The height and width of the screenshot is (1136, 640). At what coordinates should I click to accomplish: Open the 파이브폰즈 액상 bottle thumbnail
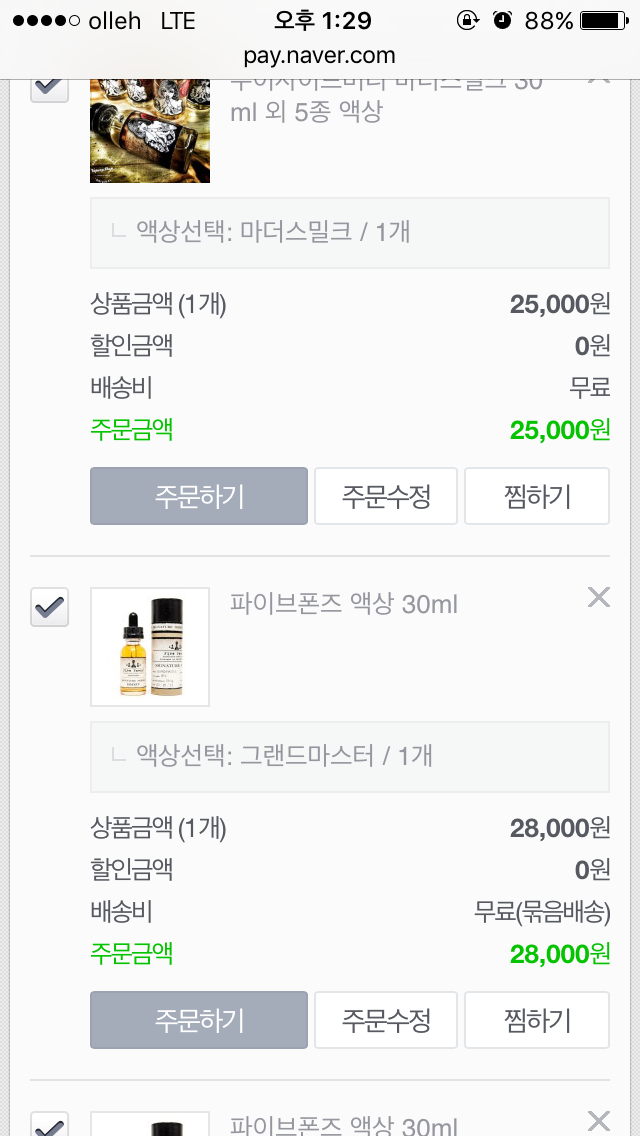(x=150, y=647)
